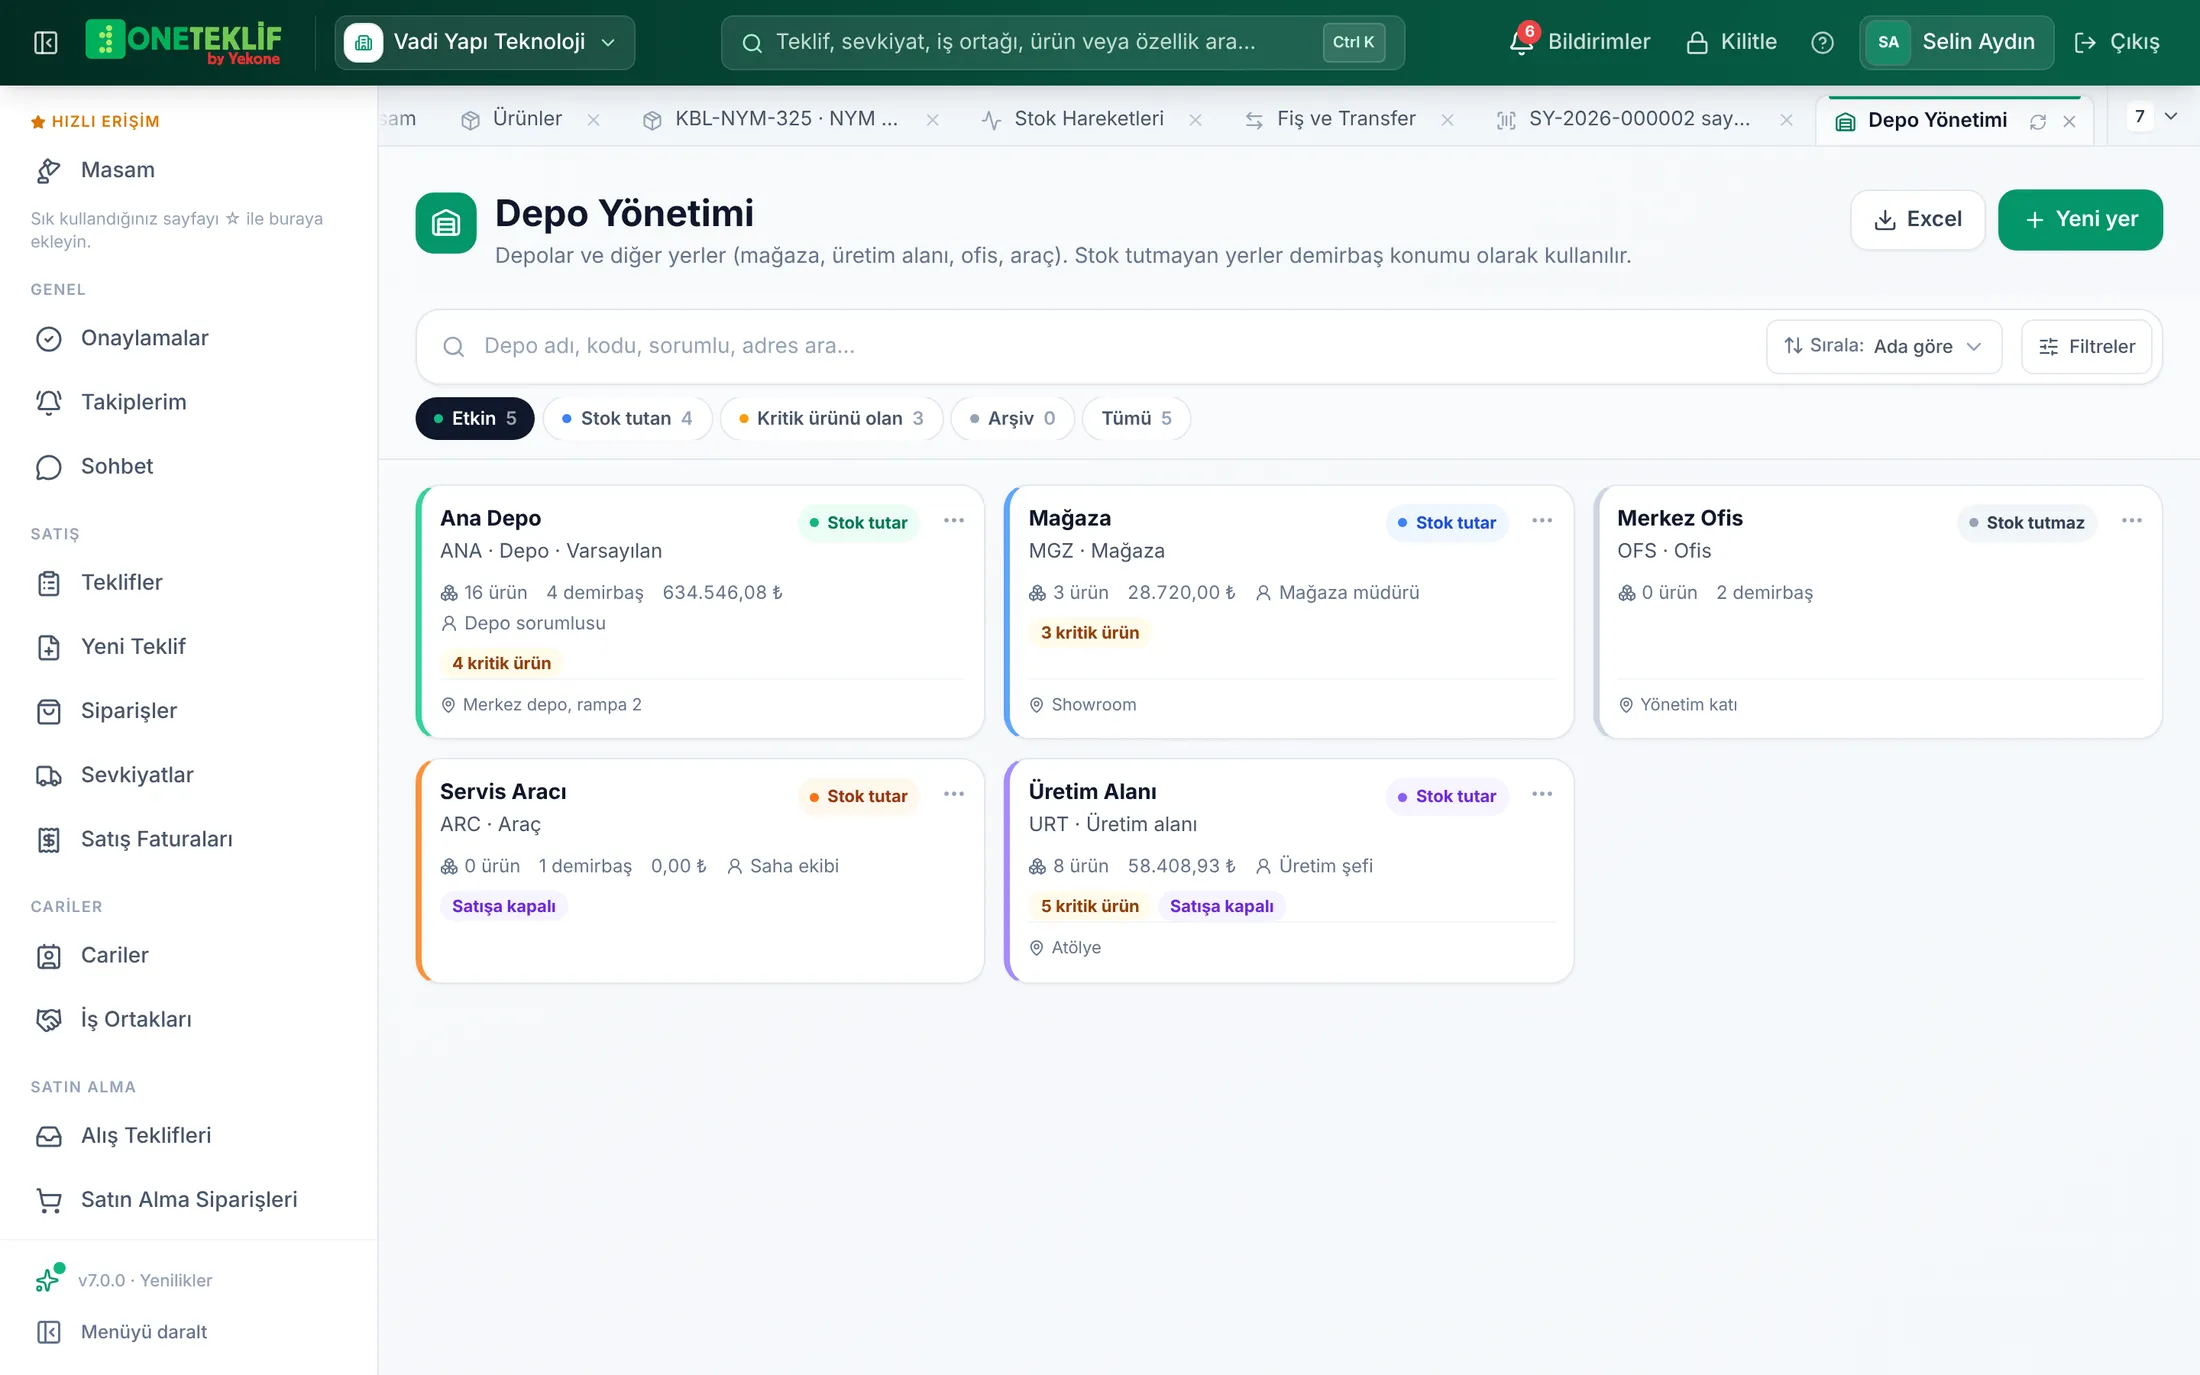The width and height of the screenshot is (2200, 1375).
Task: Switch to SY-2026-000002 tab
Action: click(1639, 119)
